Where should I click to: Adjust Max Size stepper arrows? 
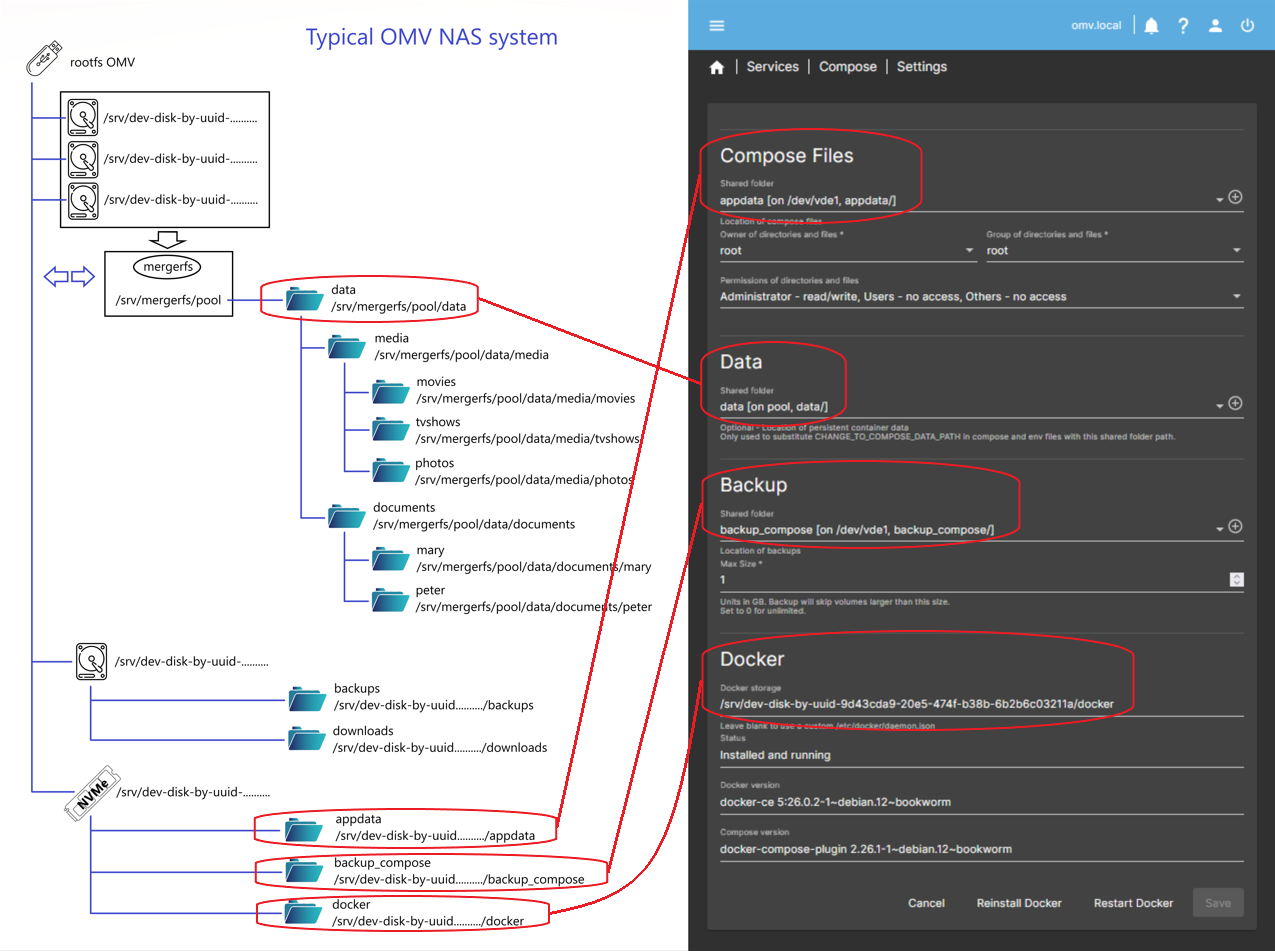[x=1236, y=580]
